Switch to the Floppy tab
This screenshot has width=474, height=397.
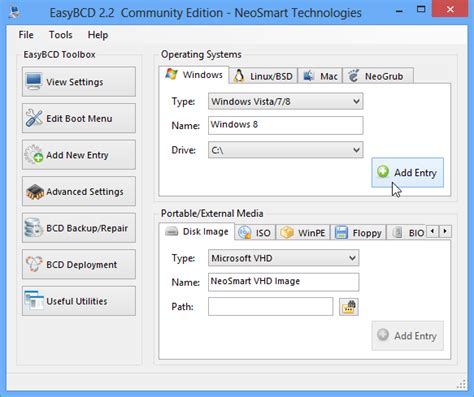tap(358, 232)
